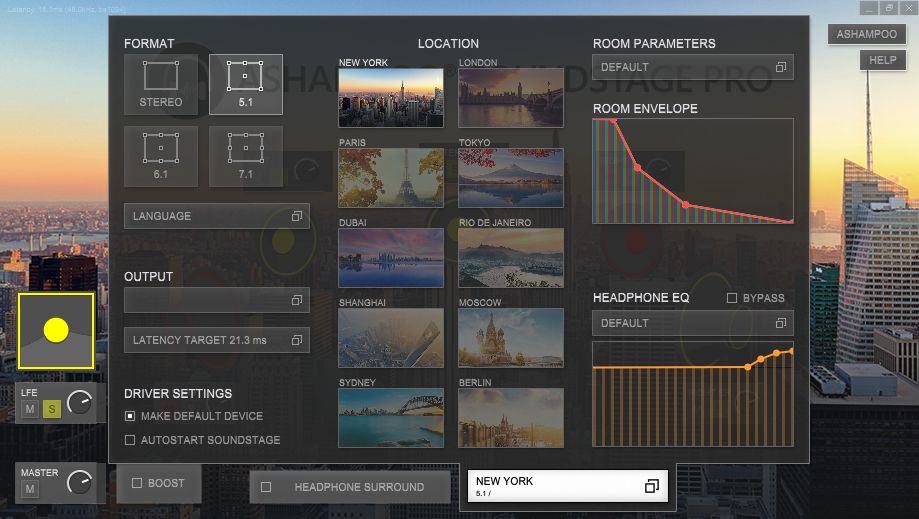919x519 pixels.
Task: Click the first Room Envelope control point
Action: pos(614,121)
